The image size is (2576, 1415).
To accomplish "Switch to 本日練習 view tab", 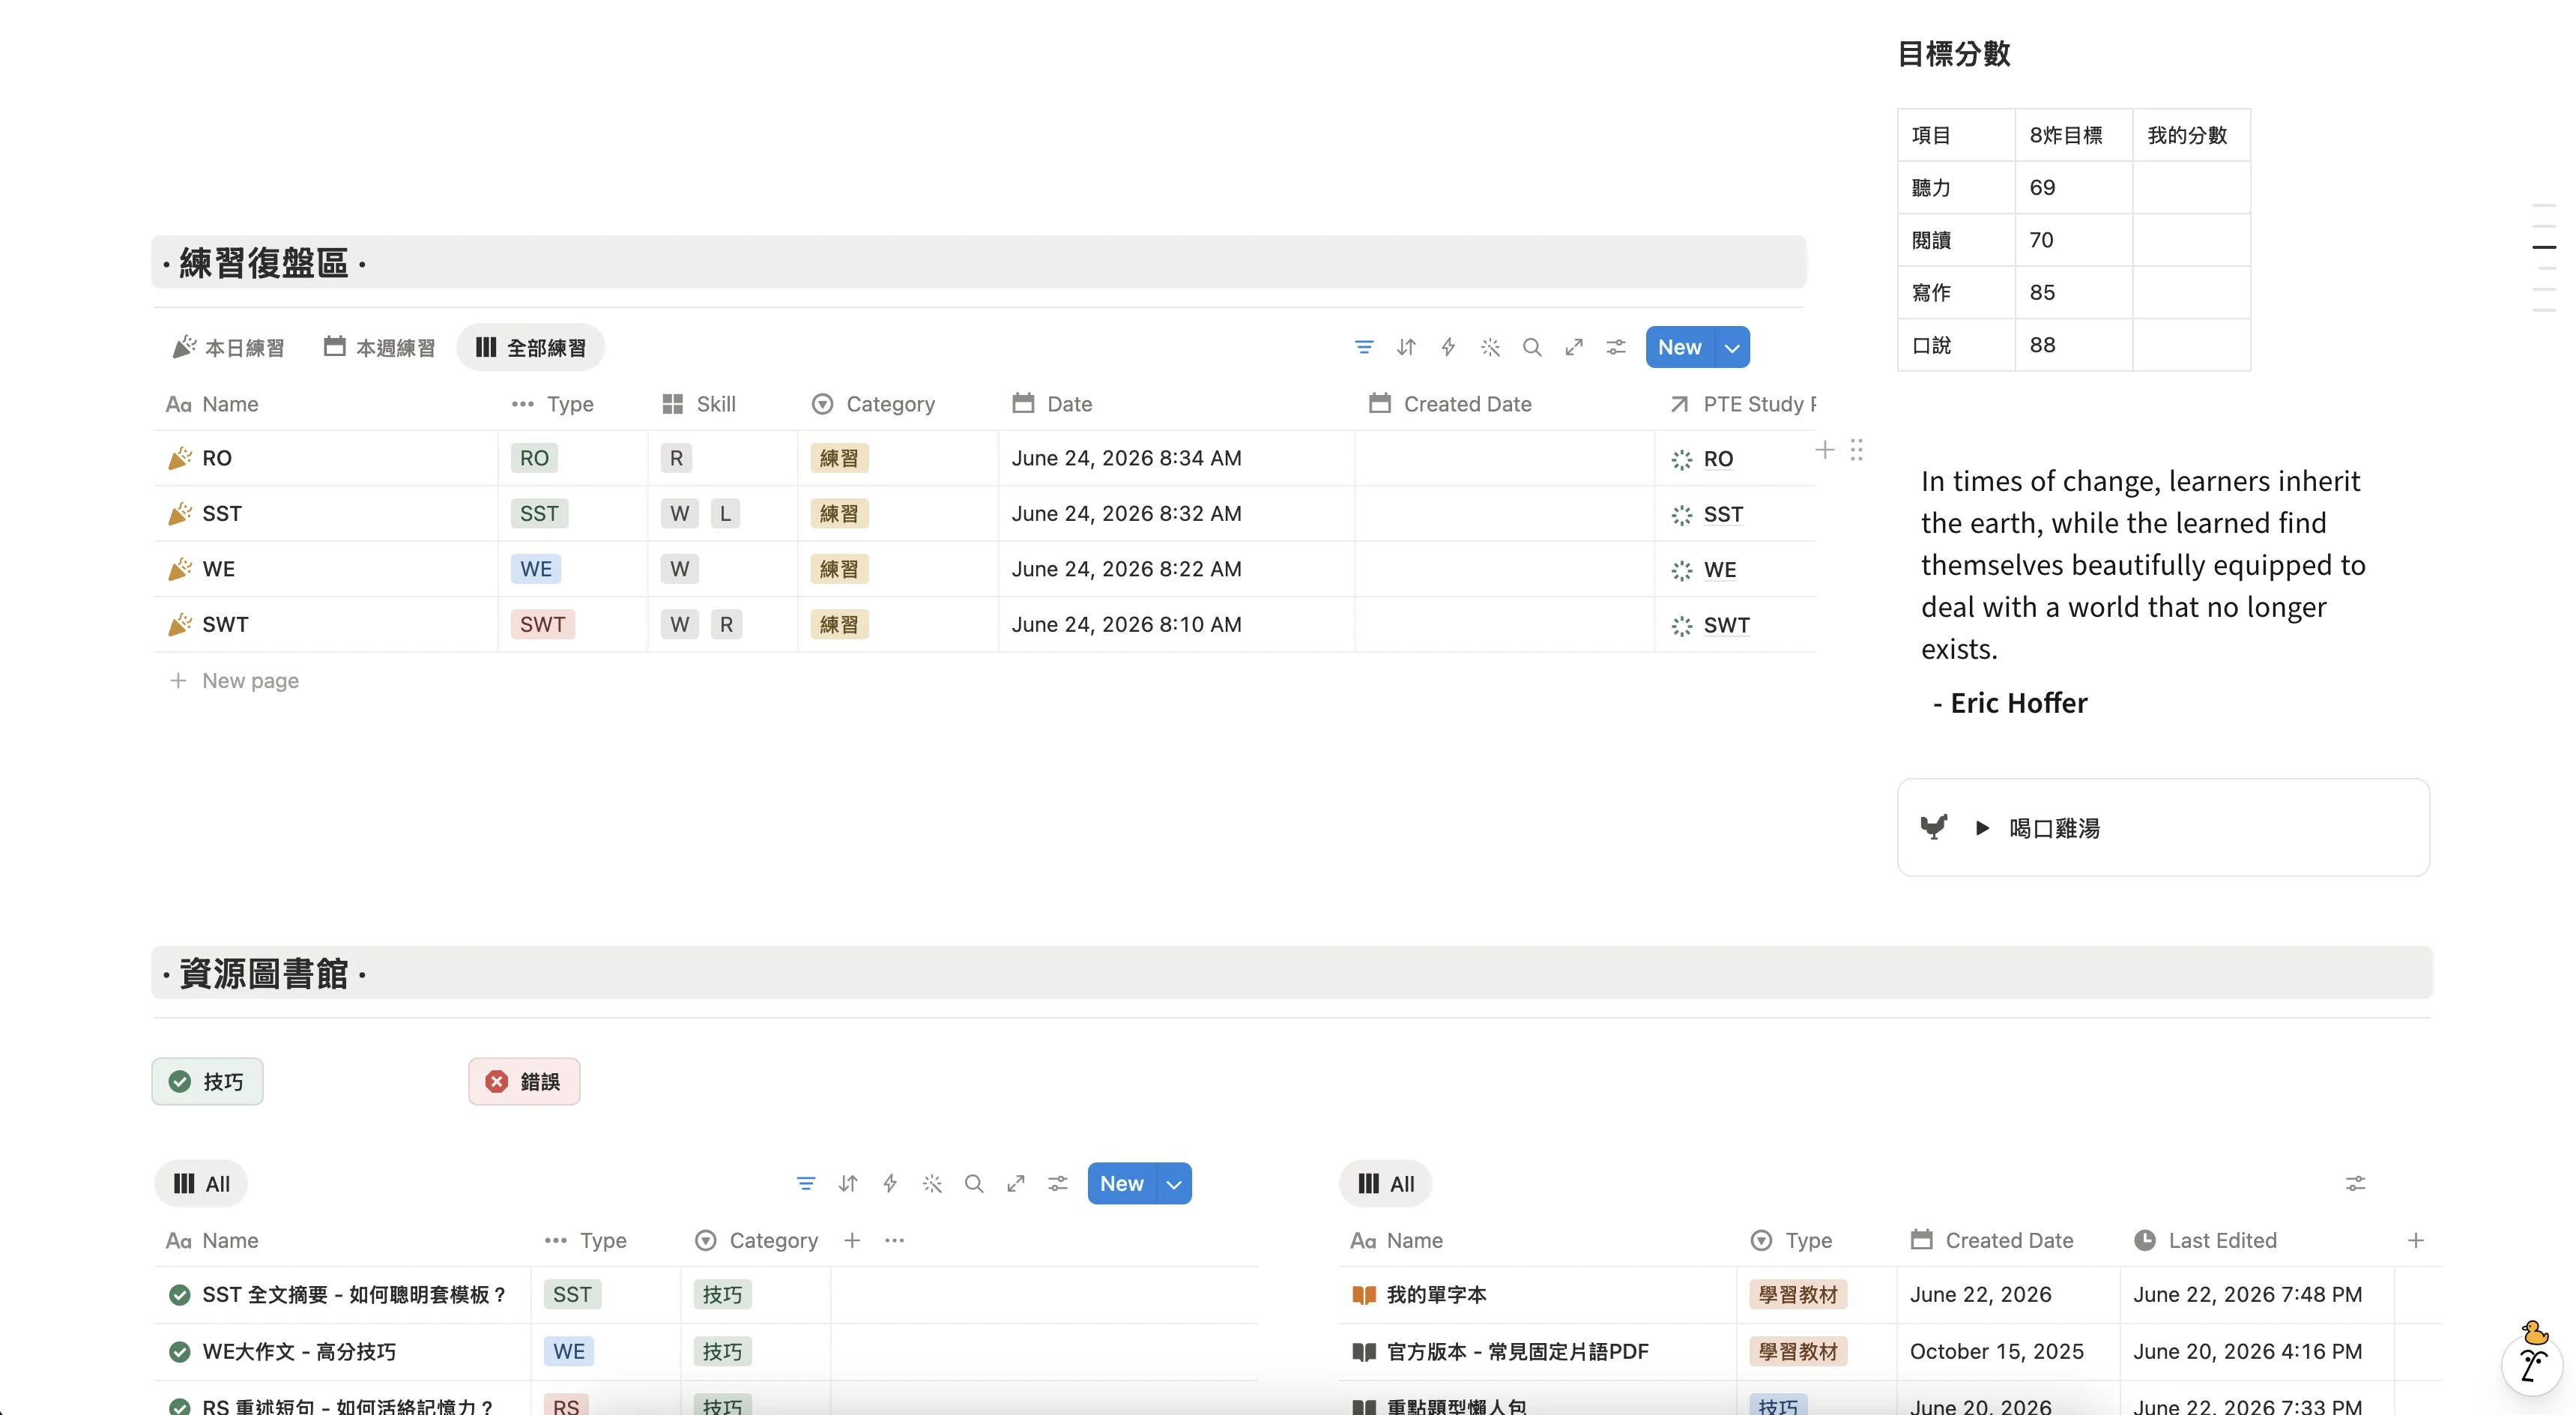I will [x=229, y=347].
